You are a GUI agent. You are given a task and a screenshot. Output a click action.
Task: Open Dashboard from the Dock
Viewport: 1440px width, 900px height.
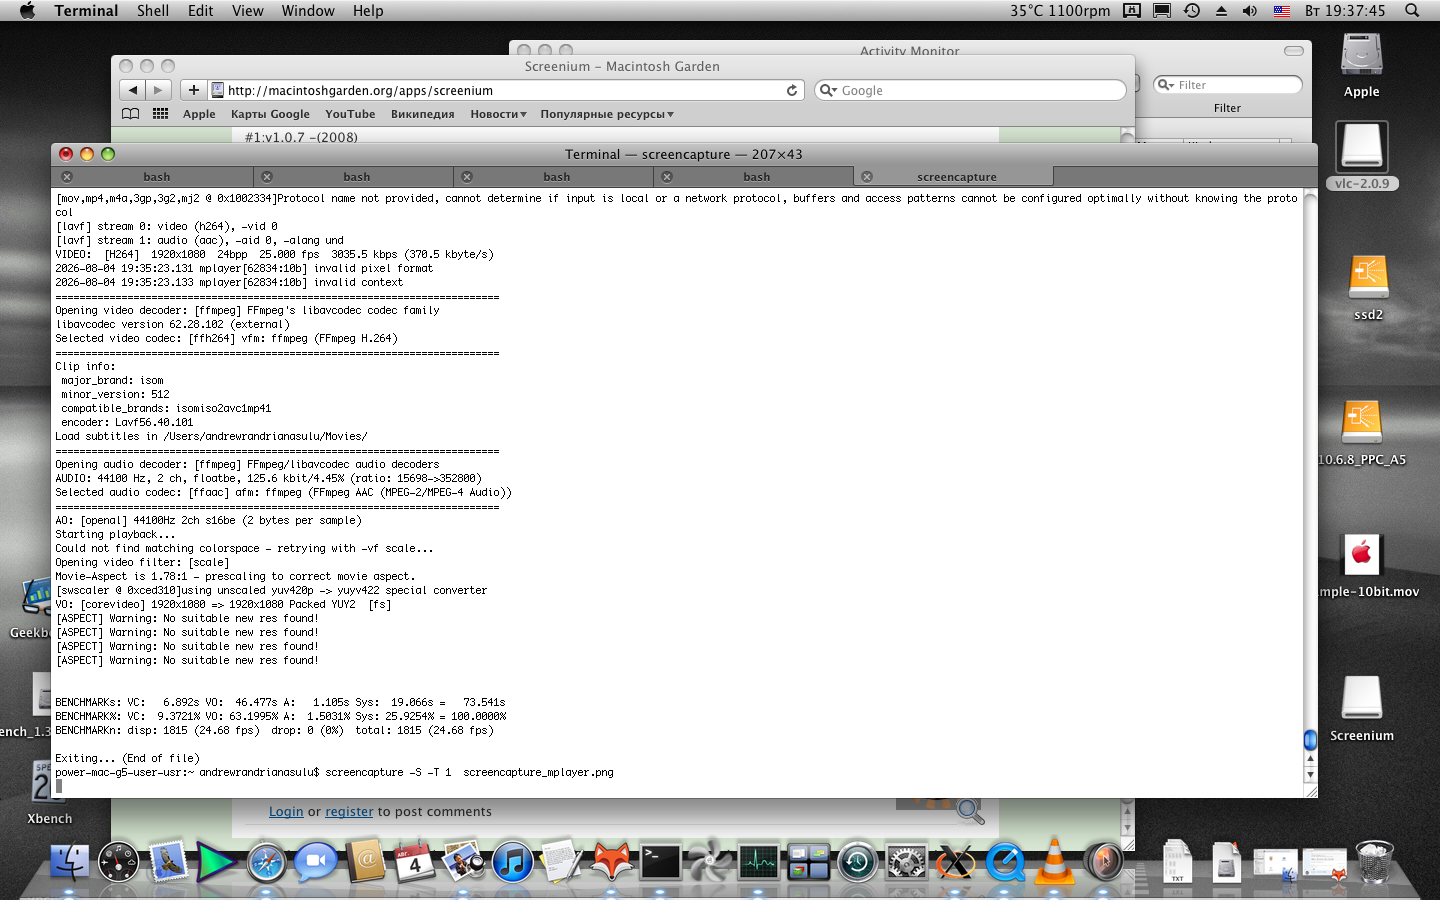118,861
